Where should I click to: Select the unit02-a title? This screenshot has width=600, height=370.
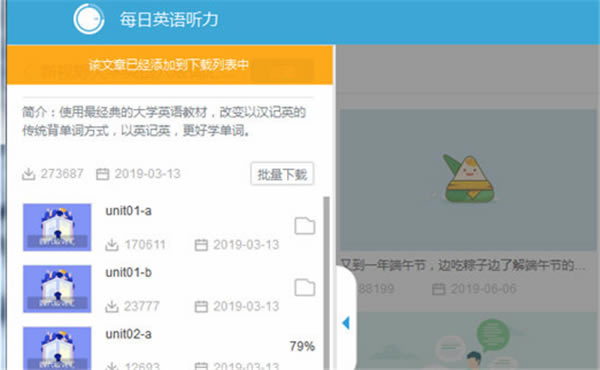[128, 334]
